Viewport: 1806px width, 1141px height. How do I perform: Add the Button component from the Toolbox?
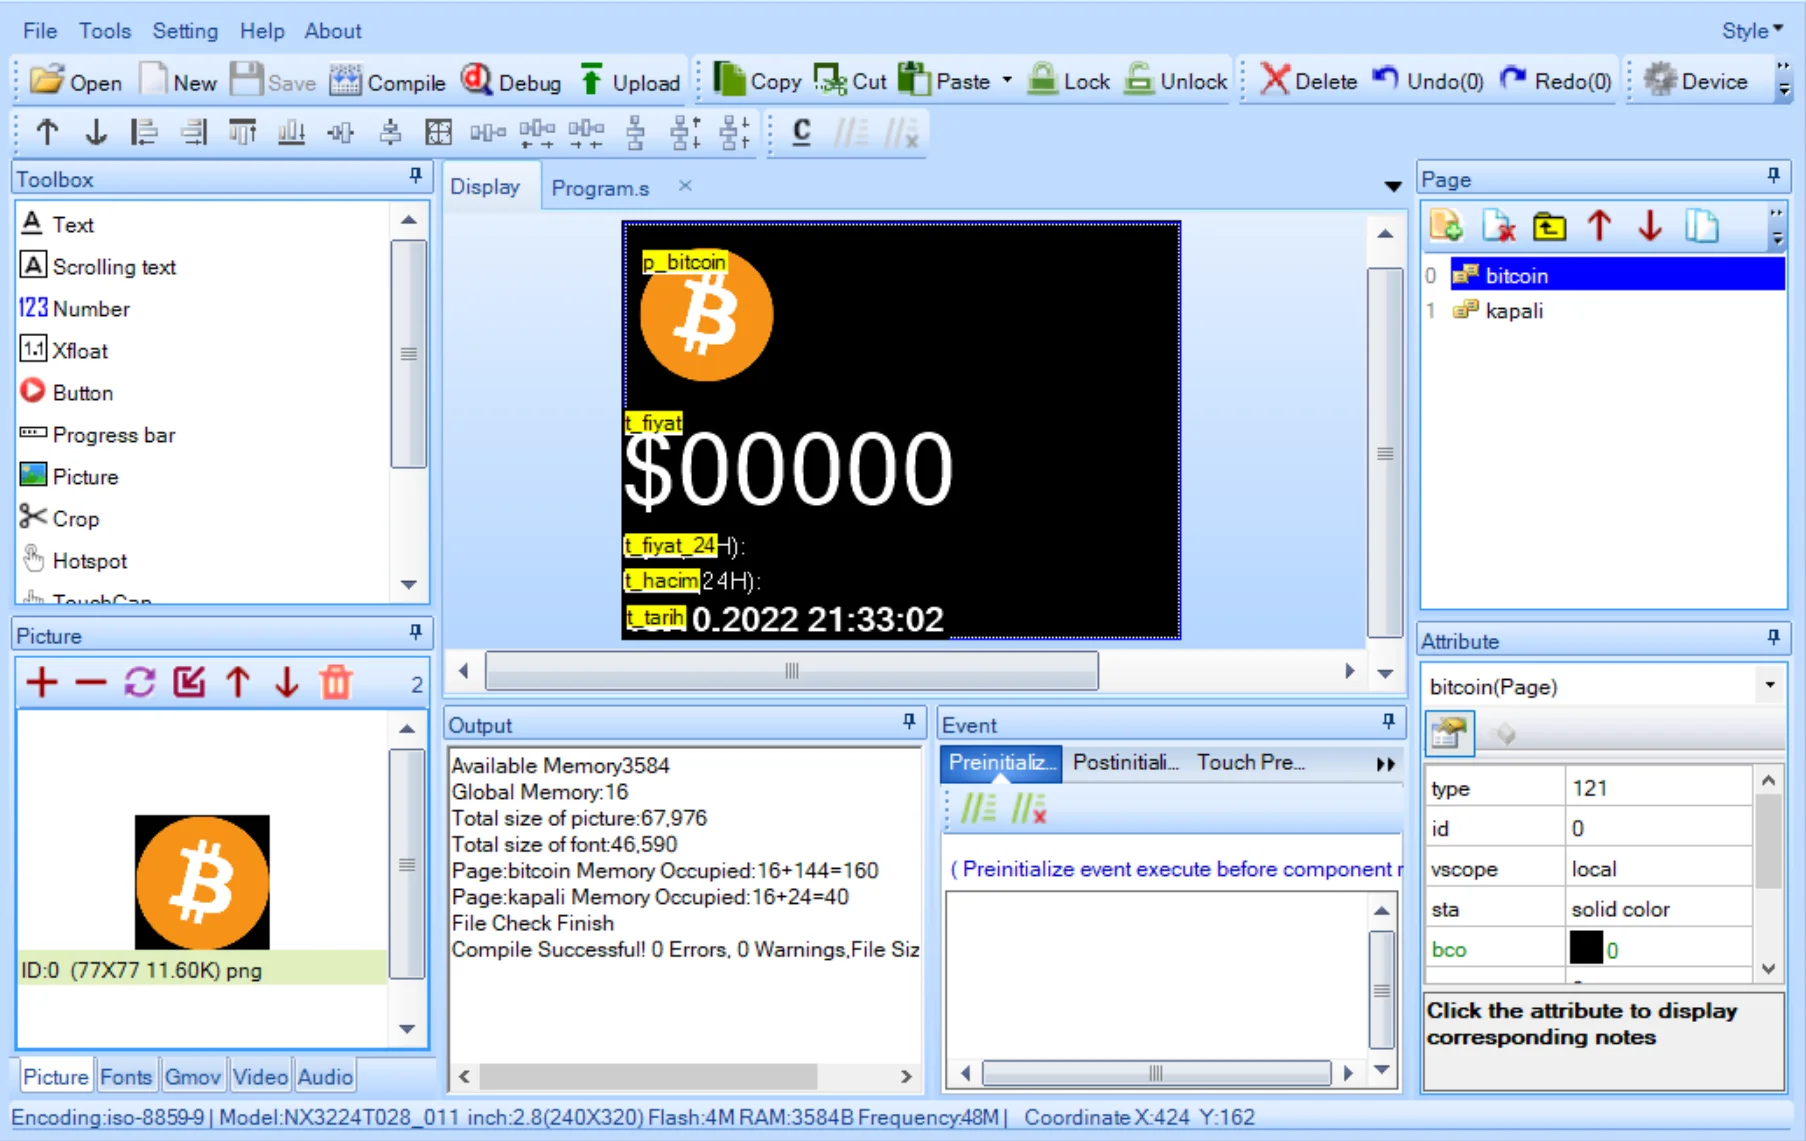click(x=67, y=392)
